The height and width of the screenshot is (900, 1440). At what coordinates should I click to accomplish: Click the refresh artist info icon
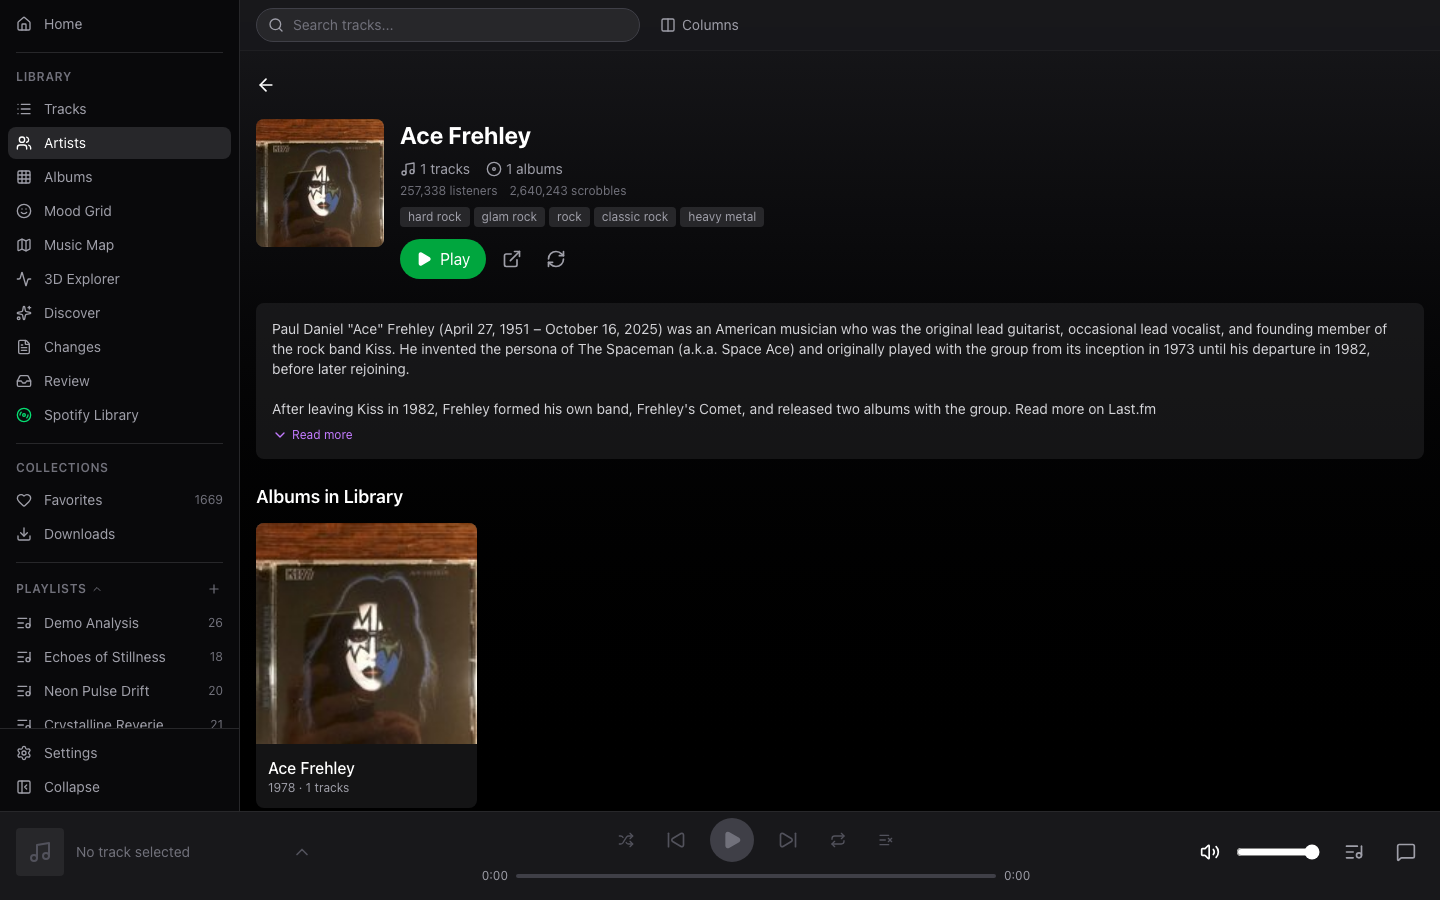pos(556,259)
